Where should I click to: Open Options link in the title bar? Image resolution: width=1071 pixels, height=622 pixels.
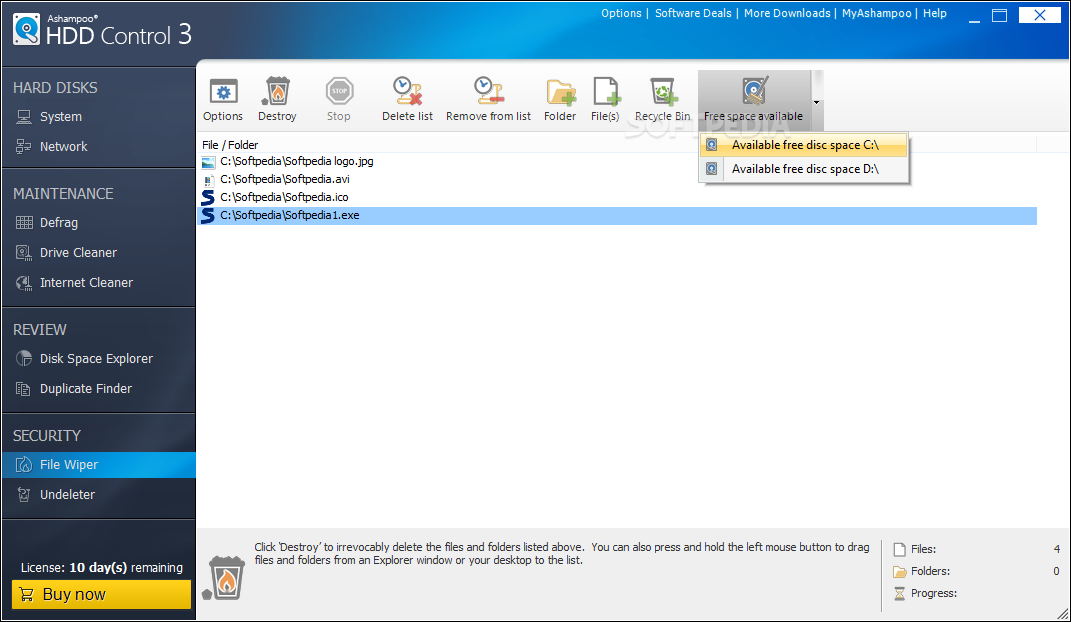coord(621,13)
